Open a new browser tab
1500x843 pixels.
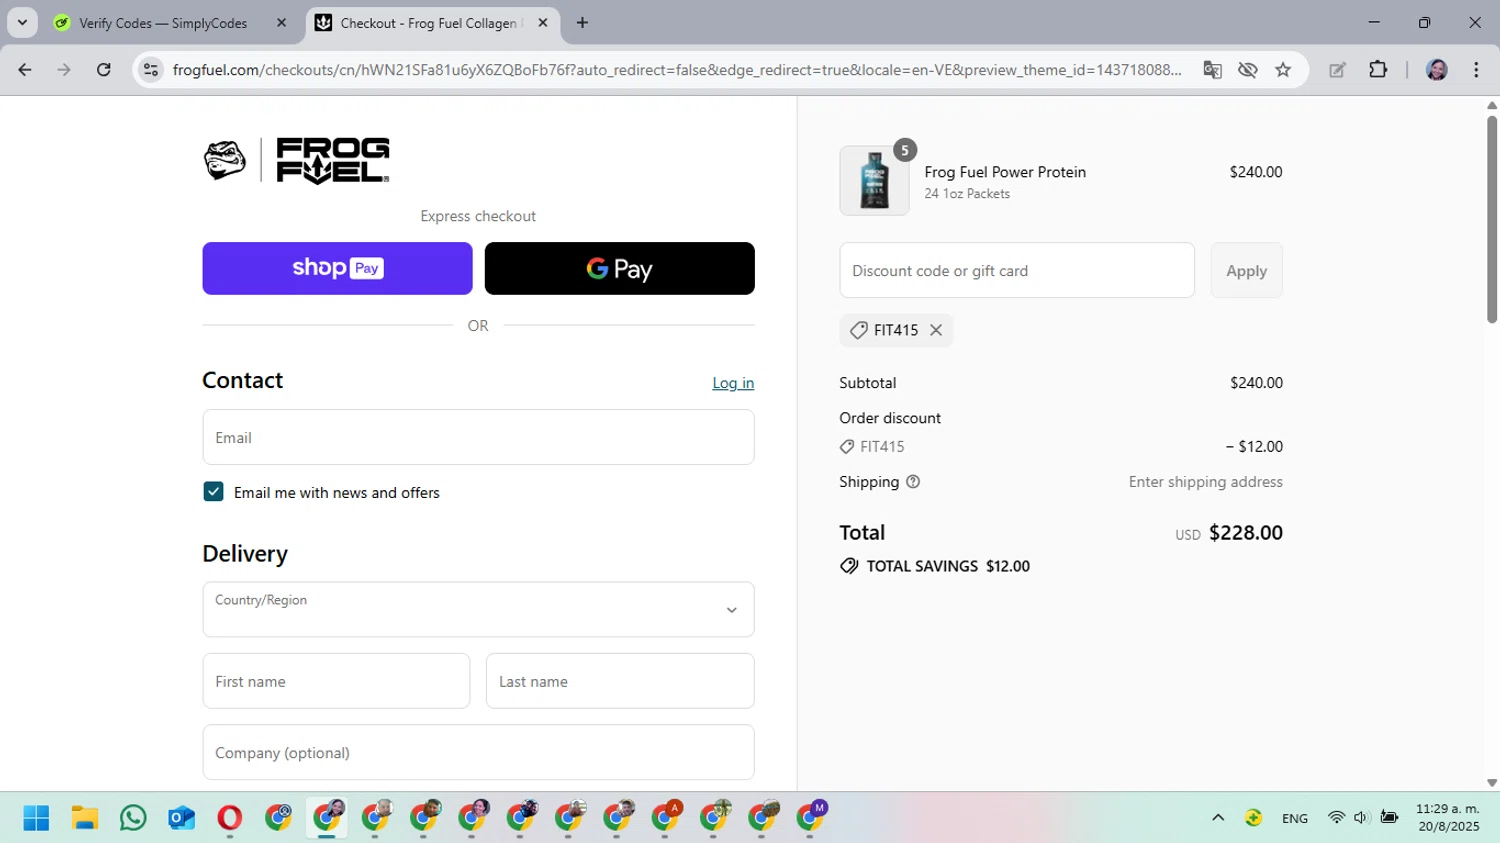pyautogui.click(x=582, y=23)
